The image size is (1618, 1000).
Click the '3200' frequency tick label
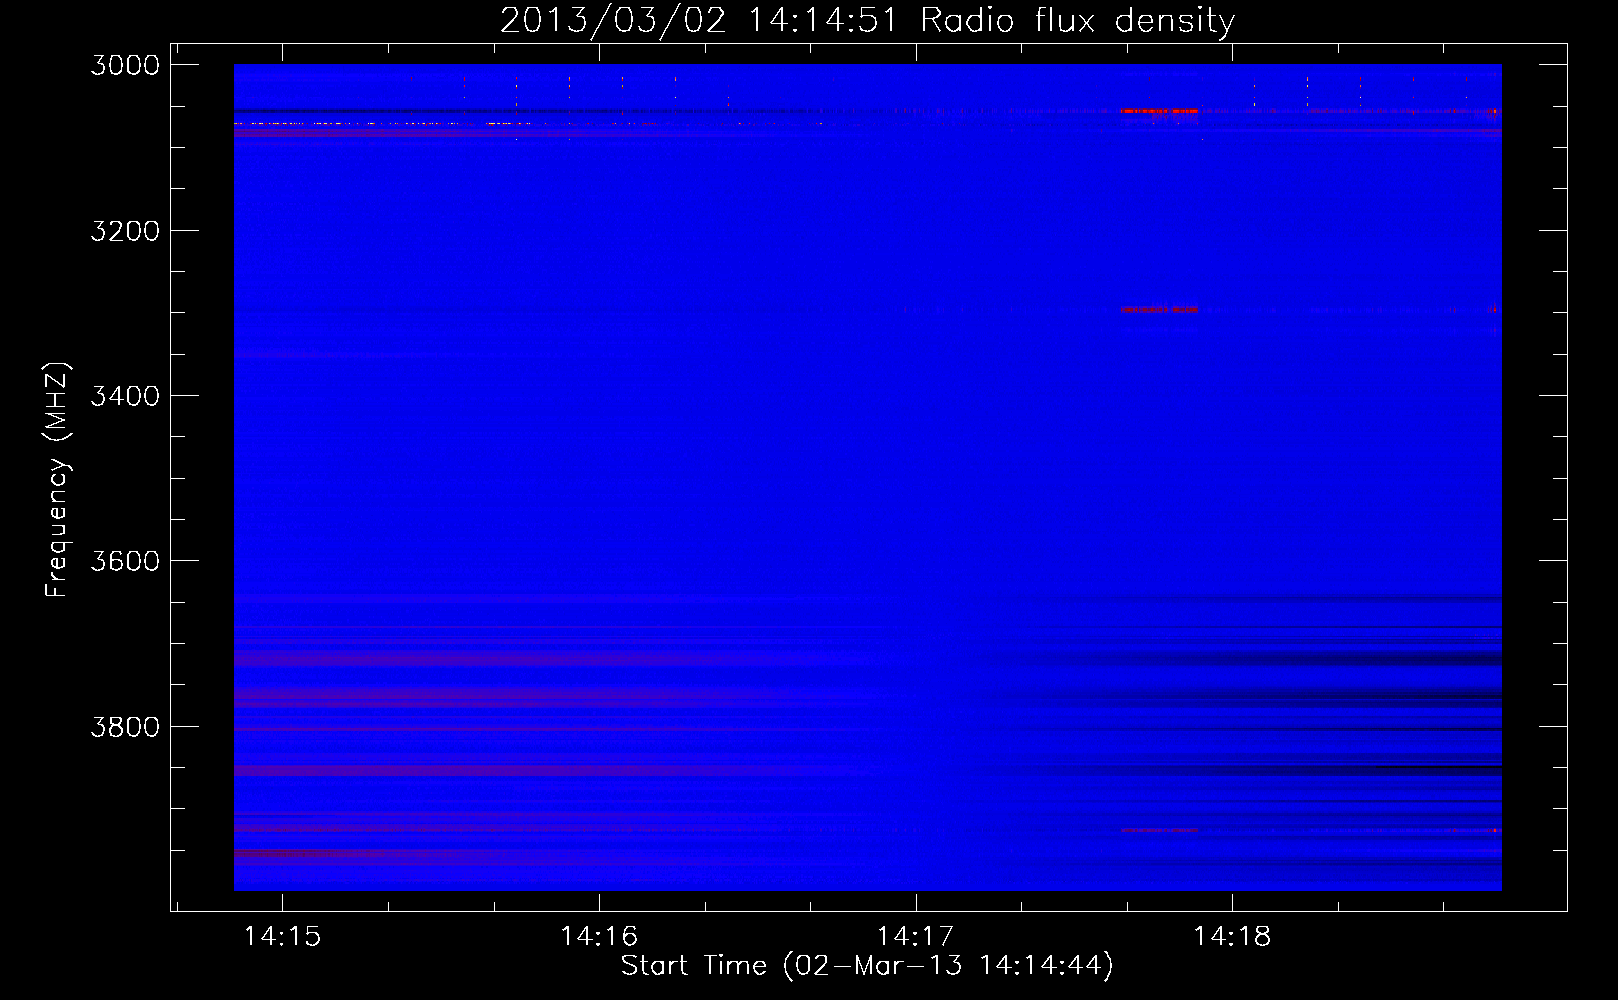tap(125, 231)
